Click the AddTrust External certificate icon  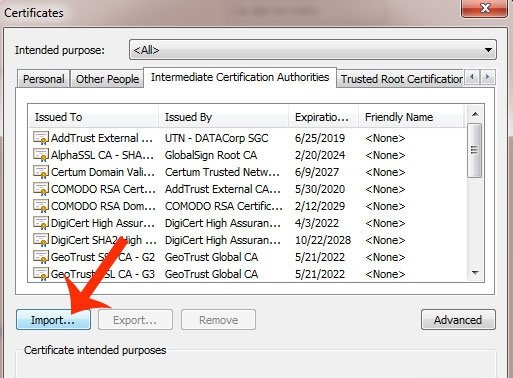tap(41, 138)
